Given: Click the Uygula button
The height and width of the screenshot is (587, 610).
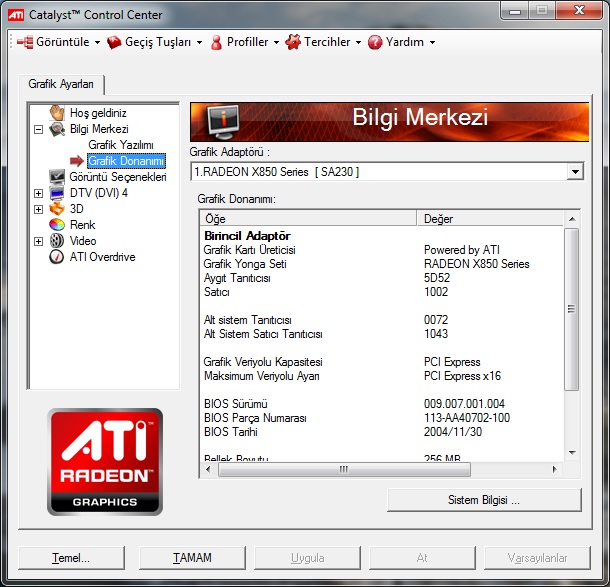Looking at the screenshot, I should [307, 558].
